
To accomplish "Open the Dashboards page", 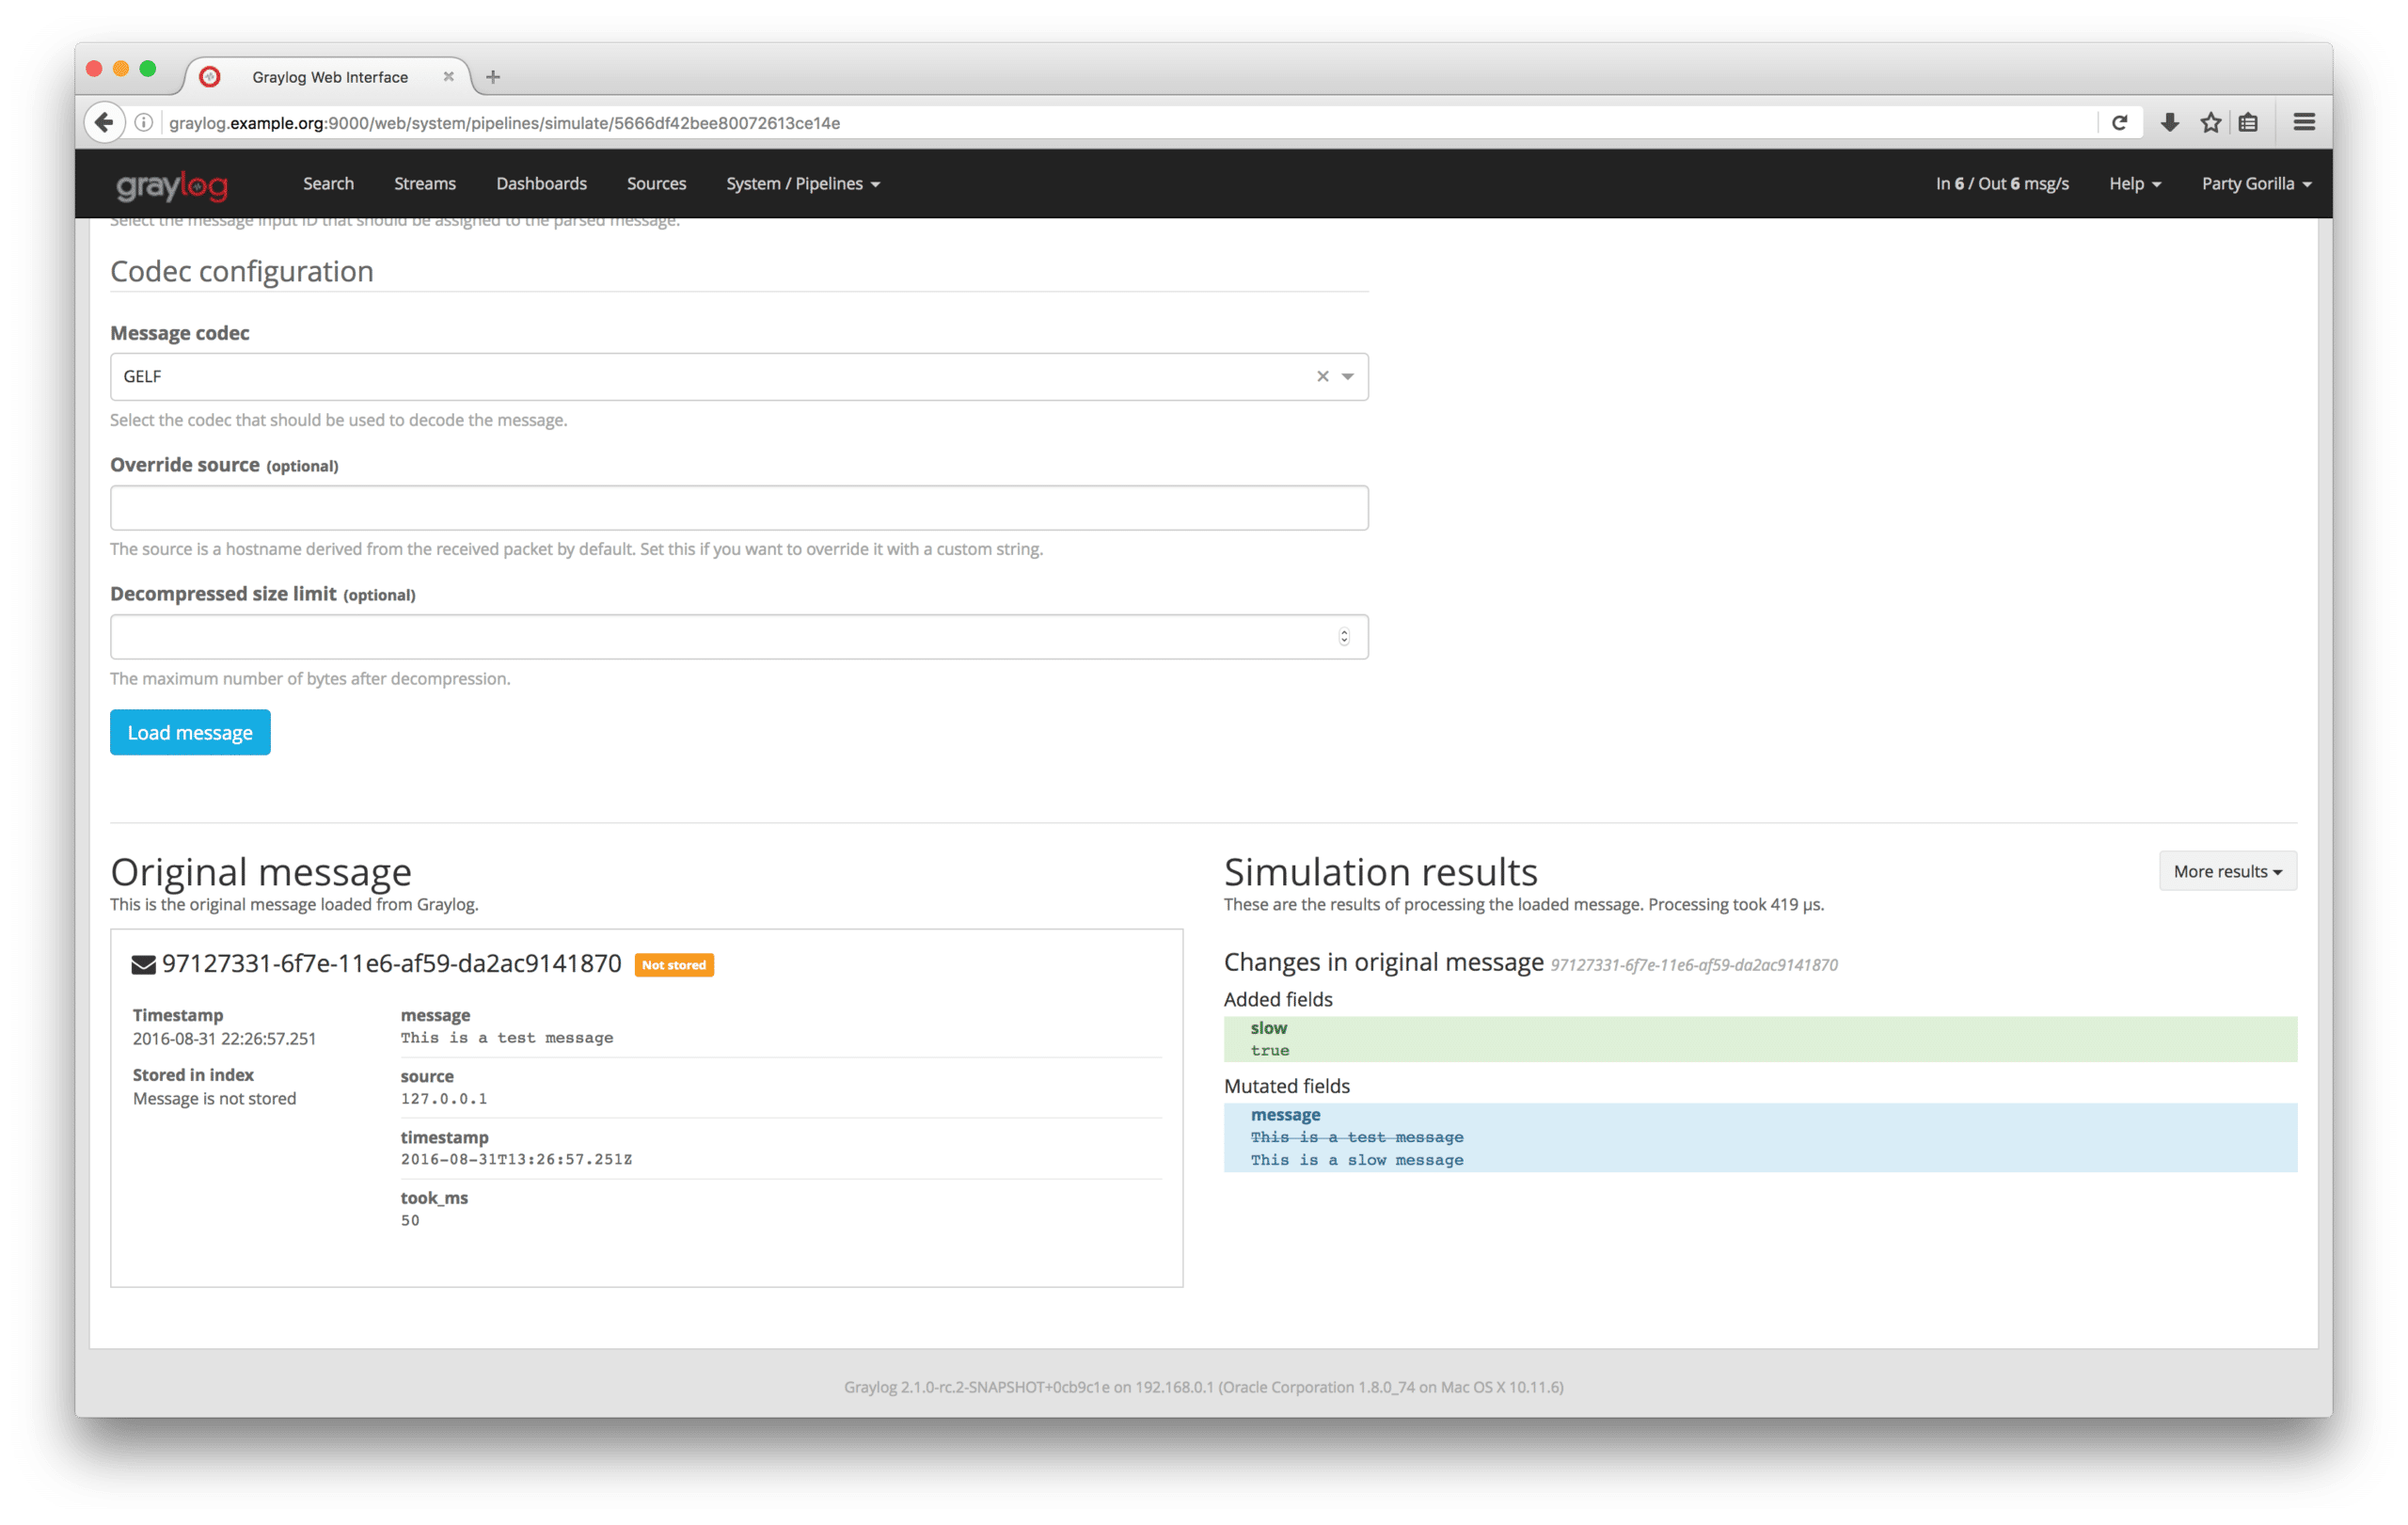I will pyautogui.click(x=541, y=184).
